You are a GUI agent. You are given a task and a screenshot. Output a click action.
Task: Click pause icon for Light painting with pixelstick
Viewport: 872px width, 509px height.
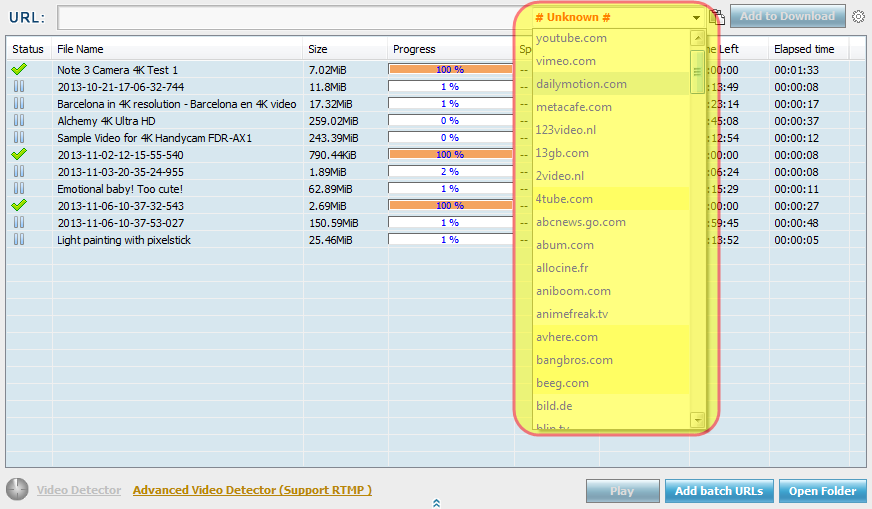pos(19,239)
